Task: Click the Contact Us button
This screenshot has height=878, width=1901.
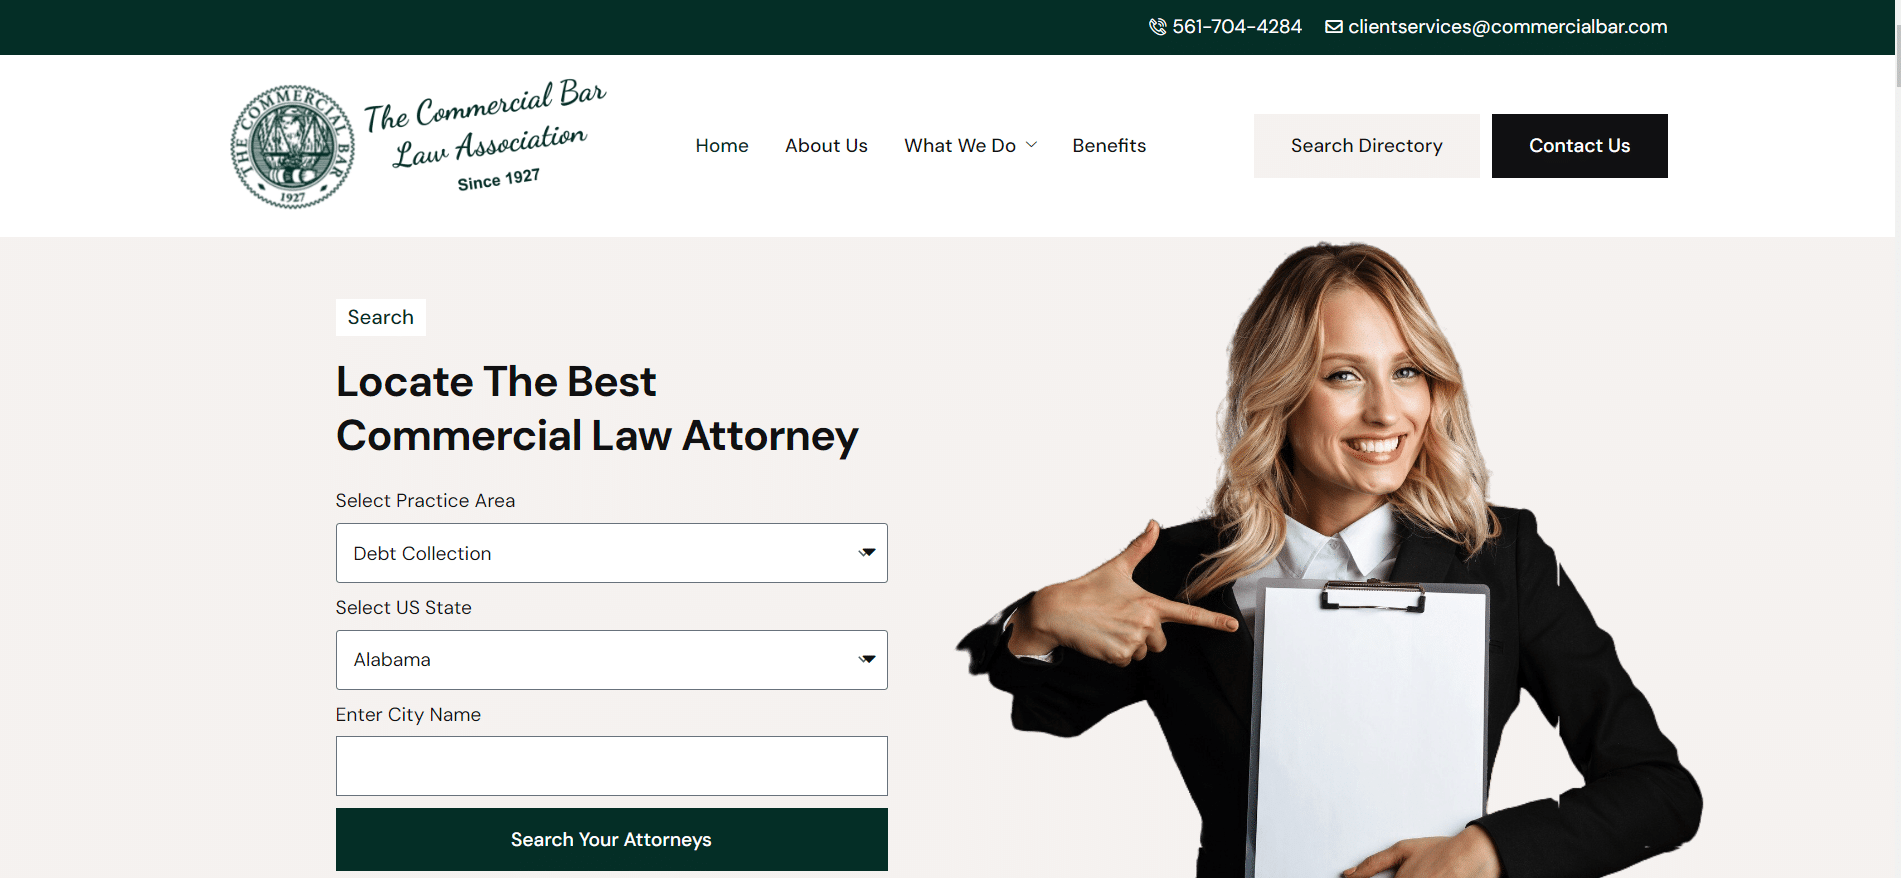Action: 1579,146
